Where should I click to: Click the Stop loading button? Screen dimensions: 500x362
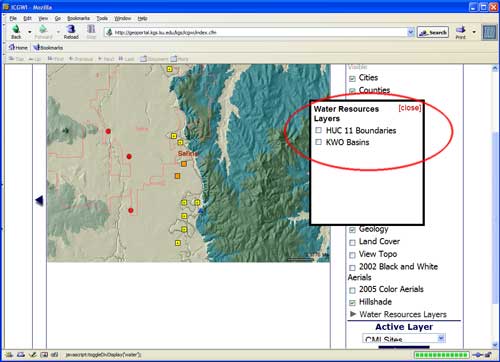tap(91, 32)
